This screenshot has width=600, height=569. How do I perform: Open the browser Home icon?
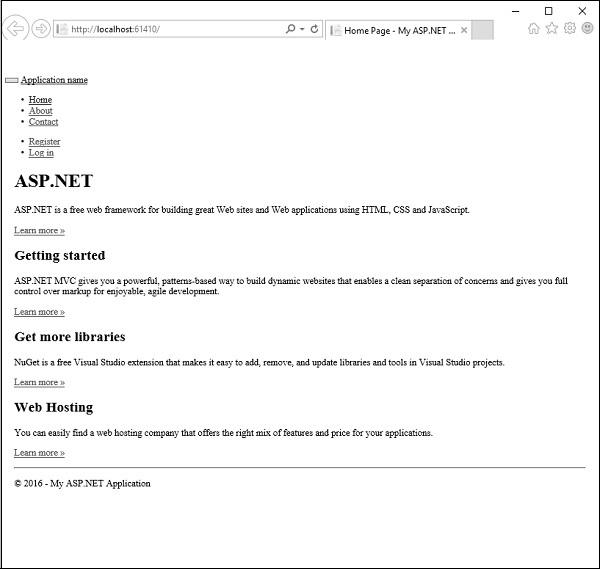pyautogui.click(x=533, y=28)
